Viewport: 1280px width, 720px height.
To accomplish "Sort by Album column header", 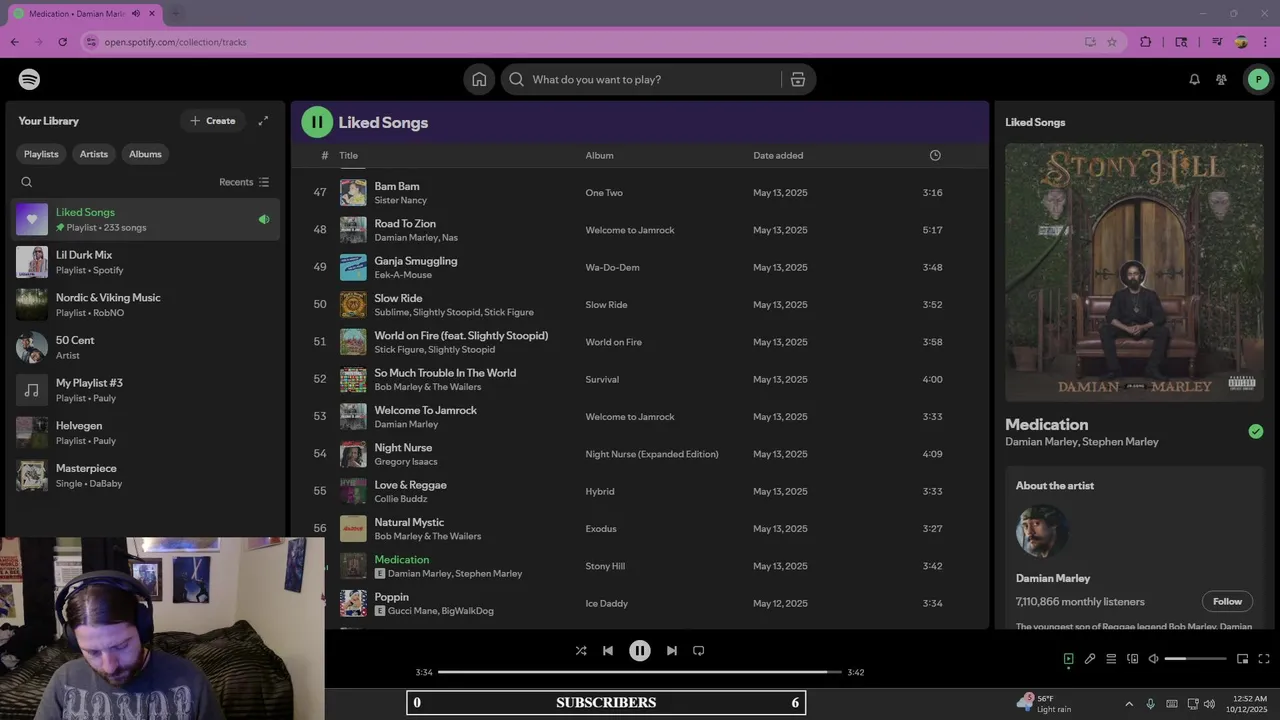I will click(x=599, y=155).
